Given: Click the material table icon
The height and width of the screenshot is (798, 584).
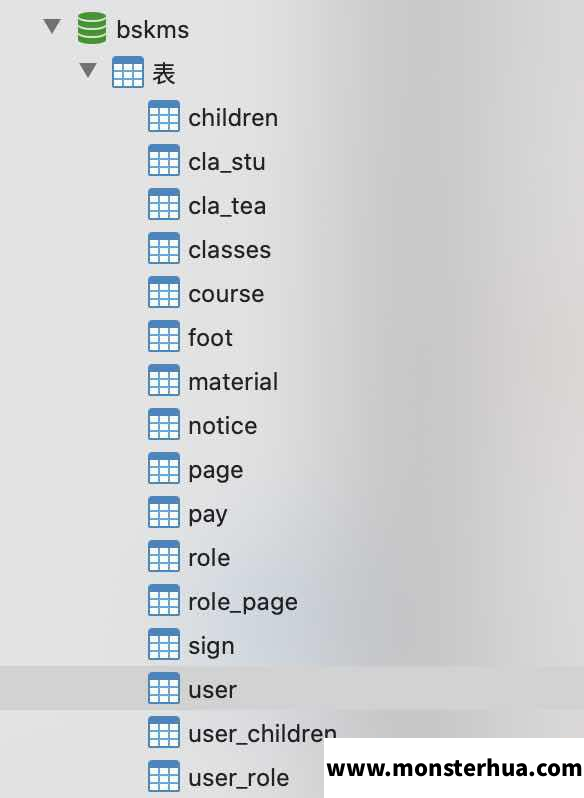Looking at the screenshot, I should click(164, 380).
